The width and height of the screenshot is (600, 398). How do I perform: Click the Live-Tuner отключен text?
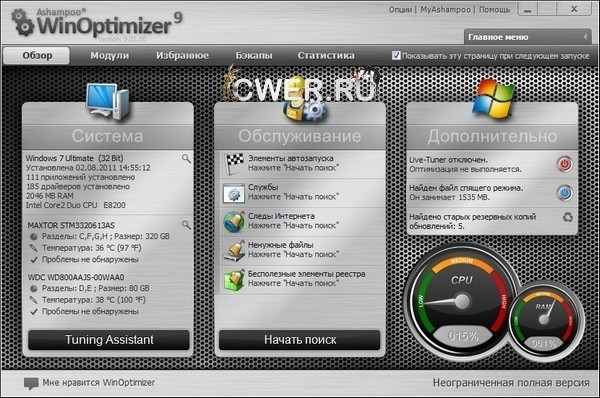[x=448, y=160]
